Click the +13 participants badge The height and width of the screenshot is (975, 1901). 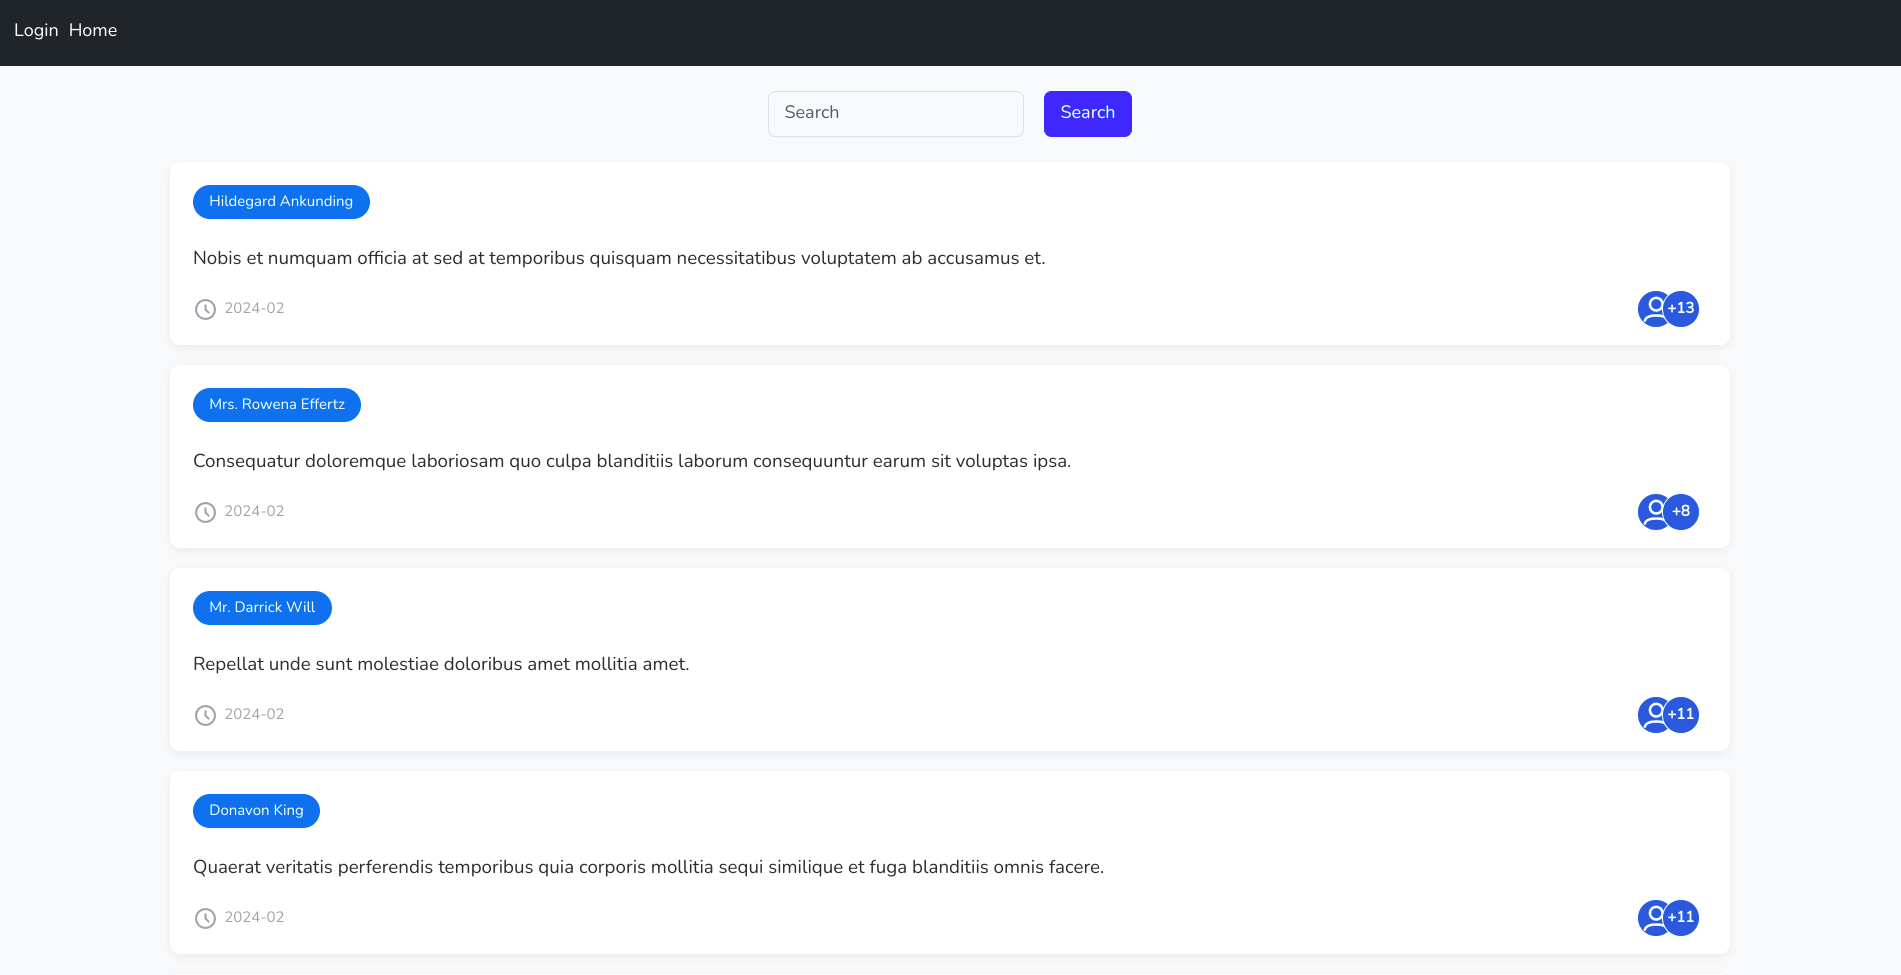click(x=1681, y=308)
